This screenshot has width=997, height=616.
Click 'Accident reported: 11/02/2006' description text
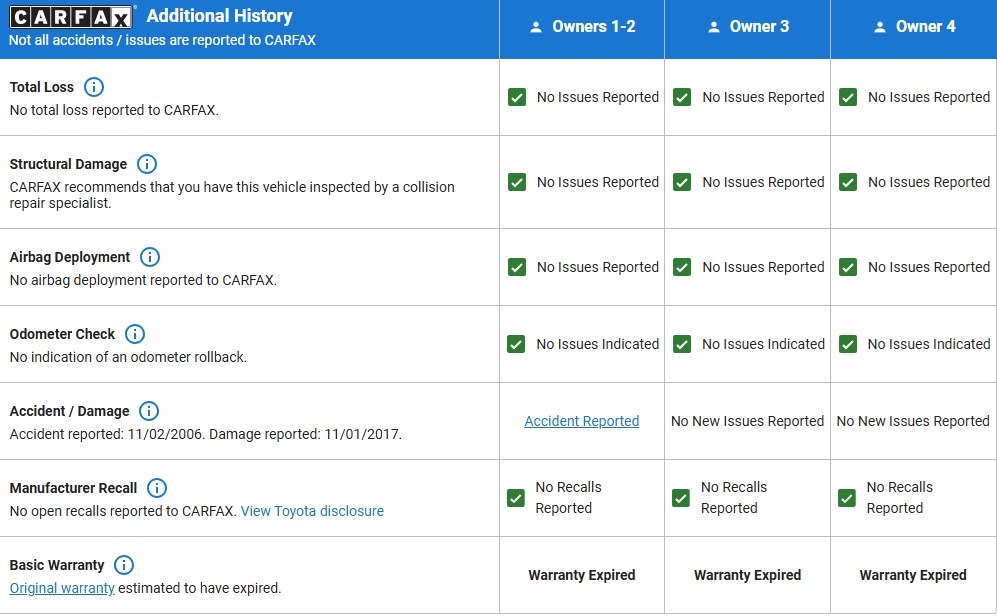pyautogui.click(x=205, y=434)
